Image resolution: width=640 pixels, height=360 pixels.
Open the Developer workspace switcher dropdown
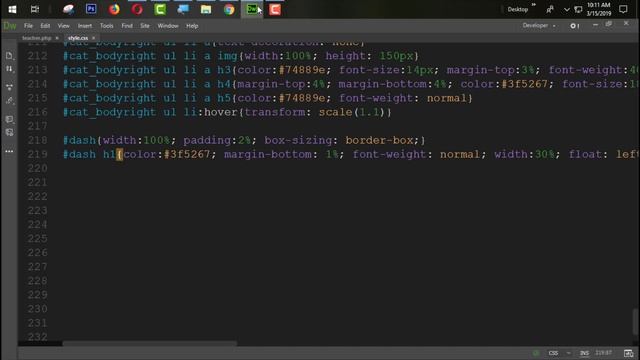click(x=539, y=25)
